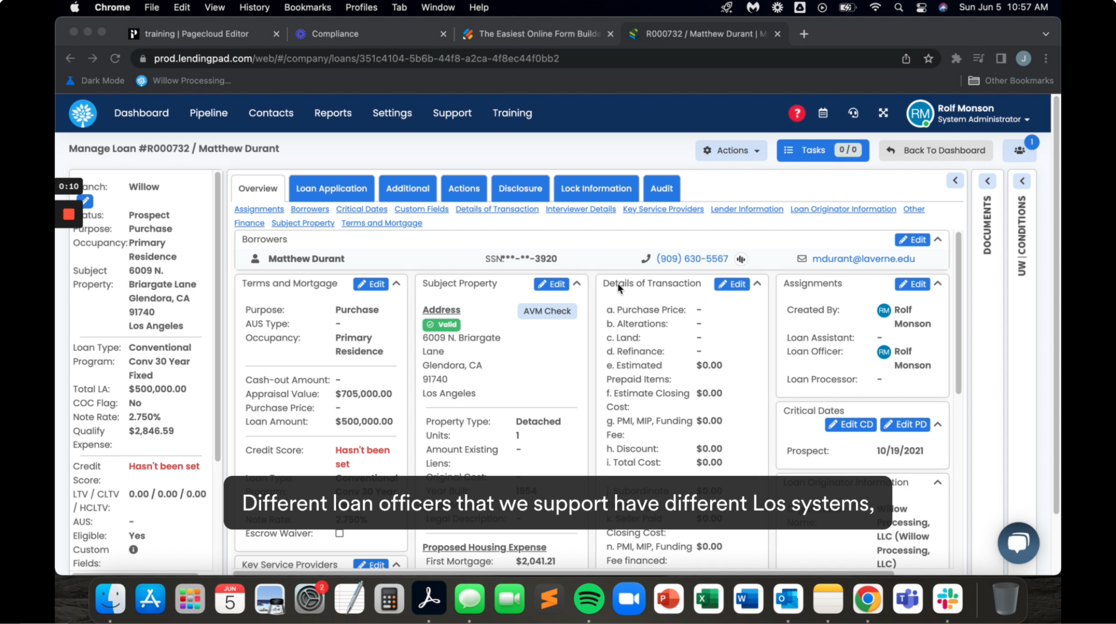Click the users group icon with badge

(x=1019, y=150)
